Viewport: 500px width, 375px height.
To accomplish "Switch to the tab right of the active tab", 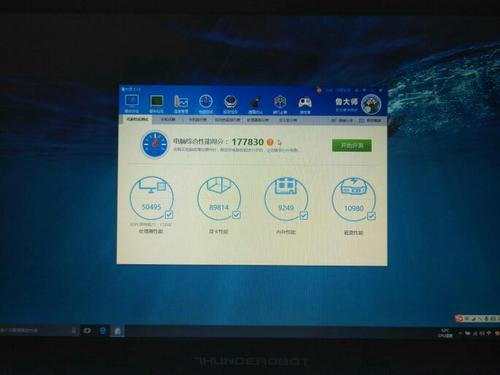I will pos(168,119).
